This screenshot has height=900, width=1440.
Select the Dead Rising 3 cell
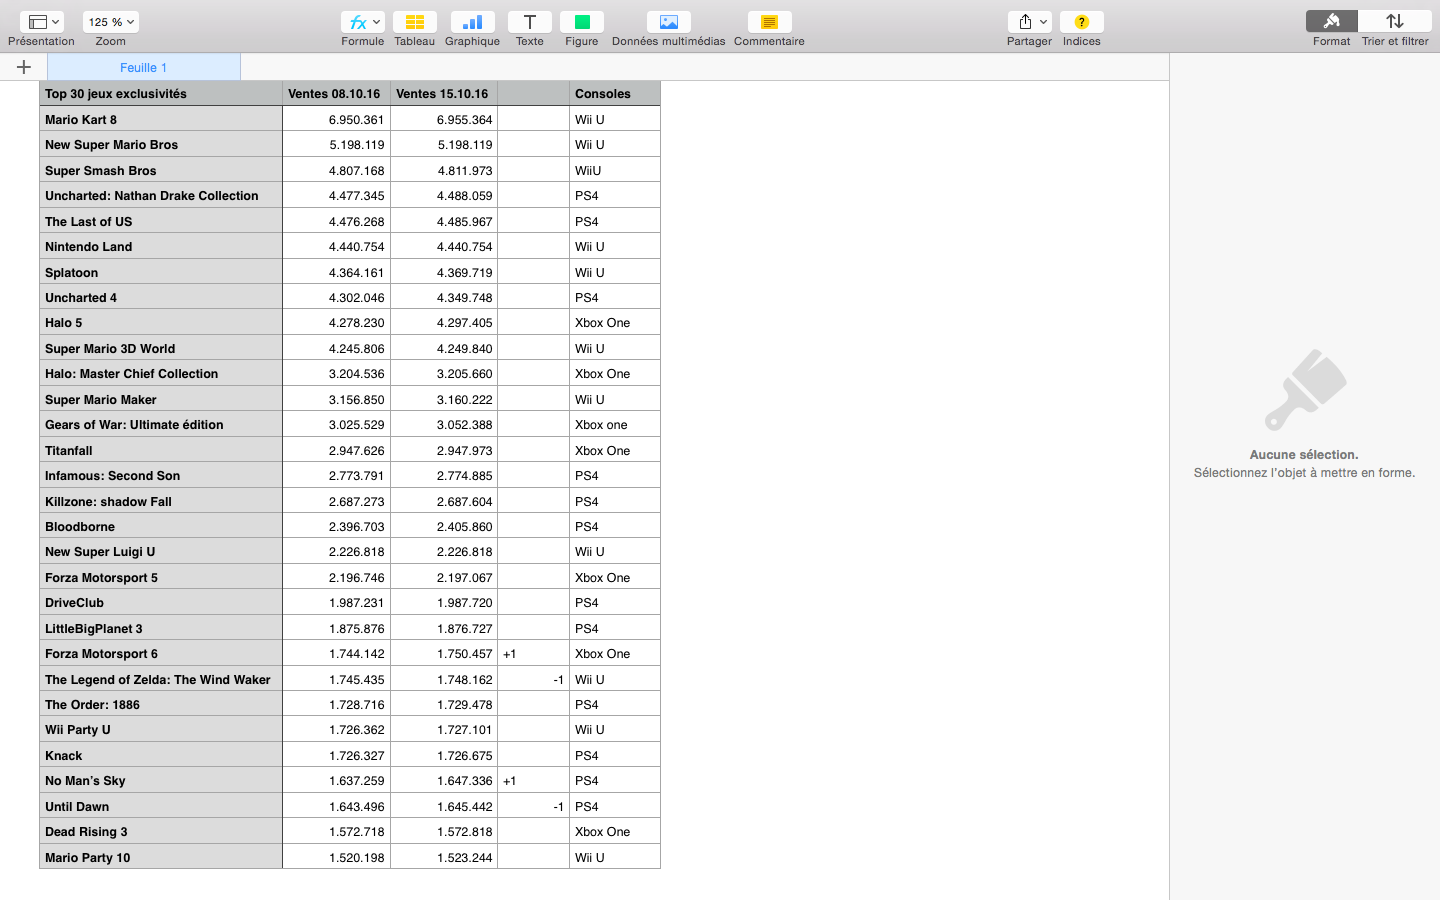pyautogui.click(x=161, y=831)
